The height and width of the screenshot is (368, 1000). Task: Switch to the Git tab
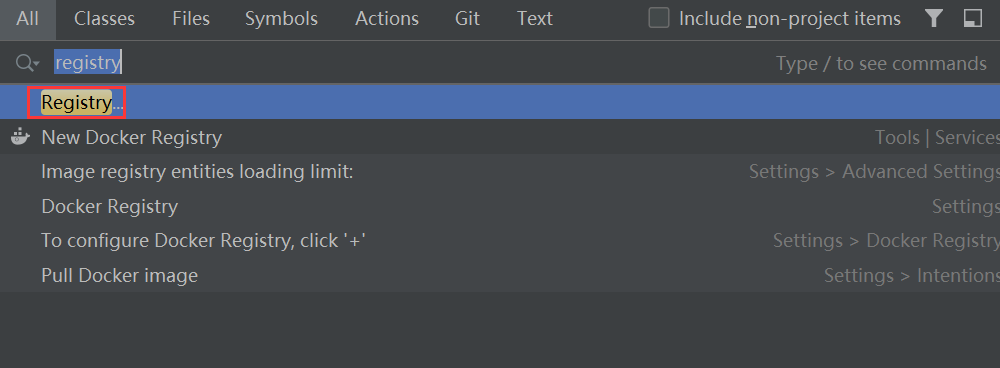(x=467, y=19)
